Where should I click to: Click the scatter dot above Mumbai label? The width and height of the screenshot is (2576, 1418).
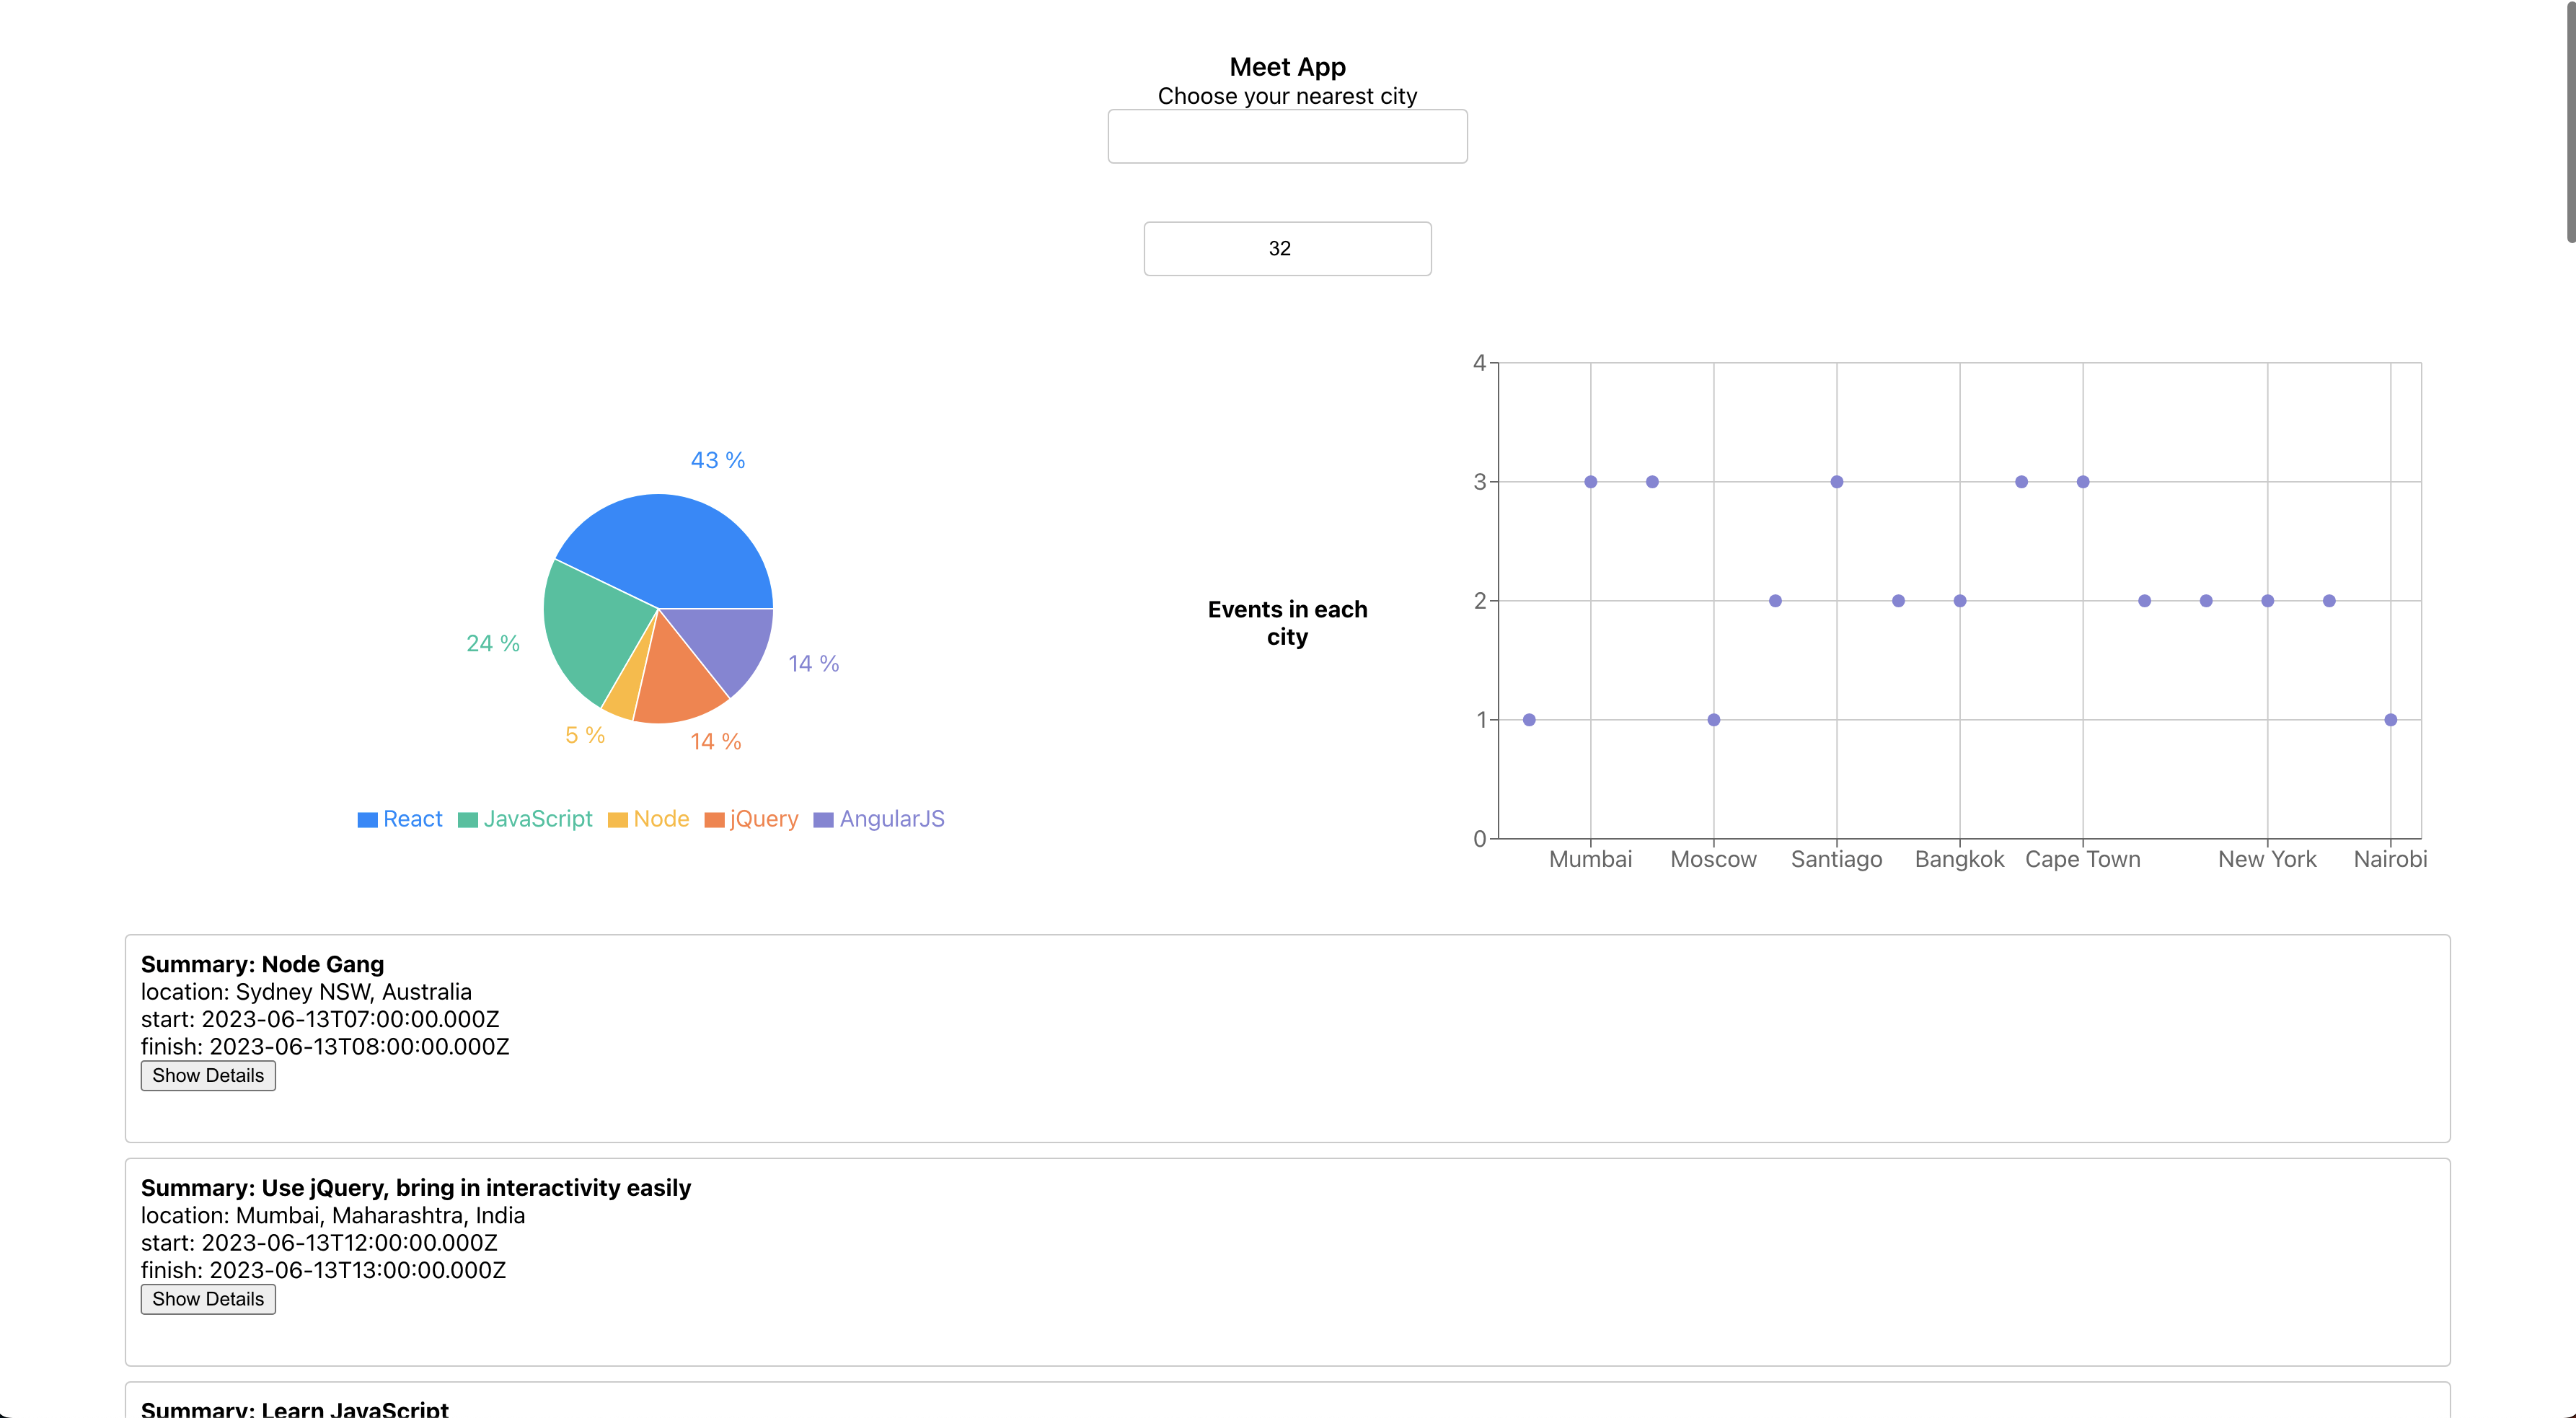[x=1590, y=482]
